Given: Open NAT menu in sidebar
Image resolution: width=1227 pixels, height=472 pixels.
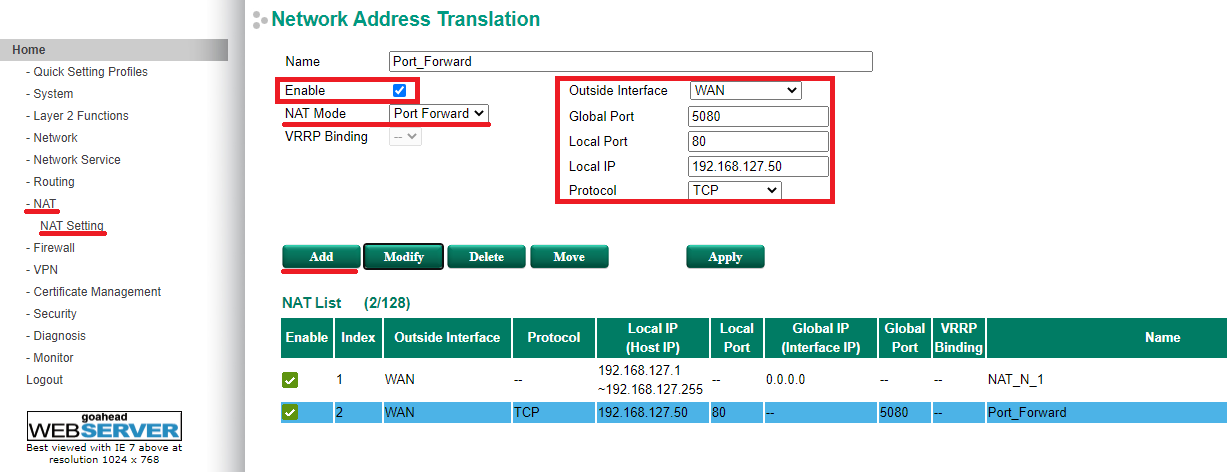Looking at the screenshot, I should 44,204.
